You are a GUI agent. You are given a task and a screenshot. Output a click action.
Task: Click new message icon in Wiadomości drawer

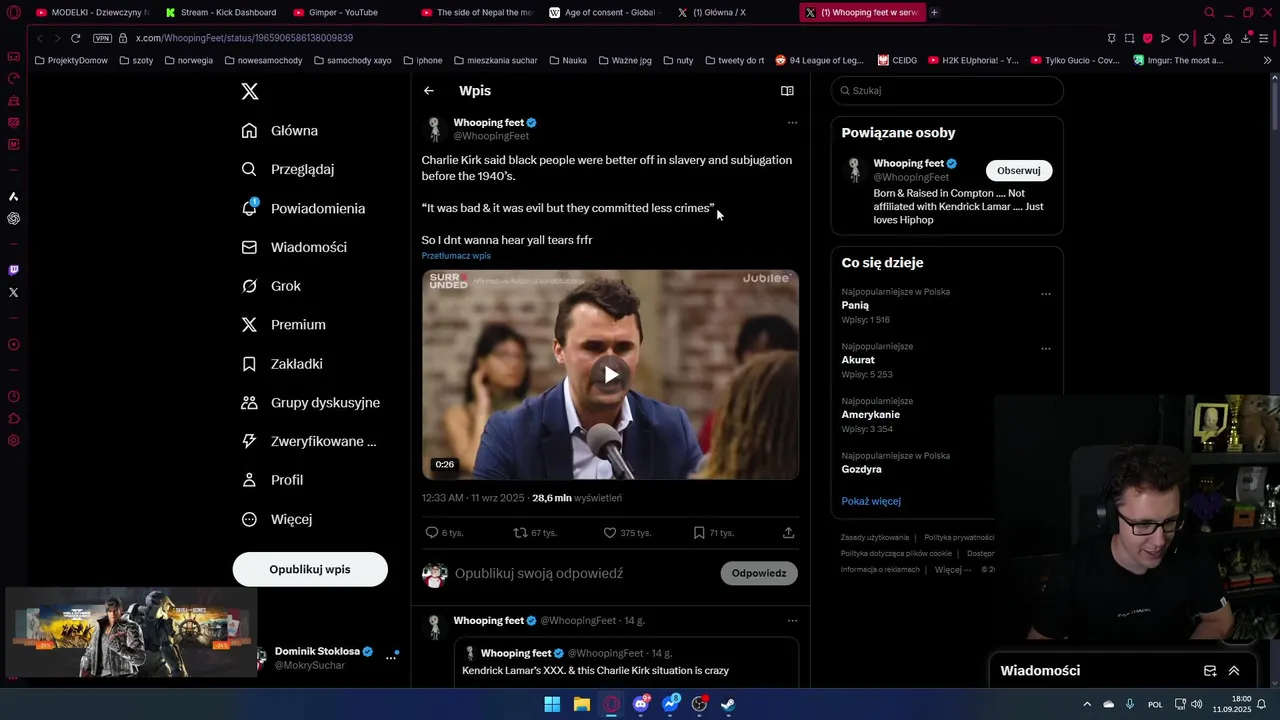tap(1210, 671)
